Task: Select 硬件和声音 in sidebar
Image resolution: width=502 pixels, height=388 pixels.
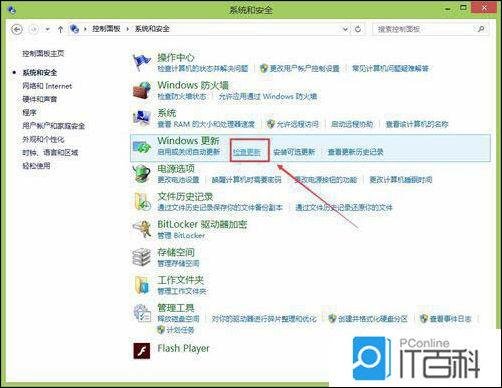Action: tap(40, 99)
